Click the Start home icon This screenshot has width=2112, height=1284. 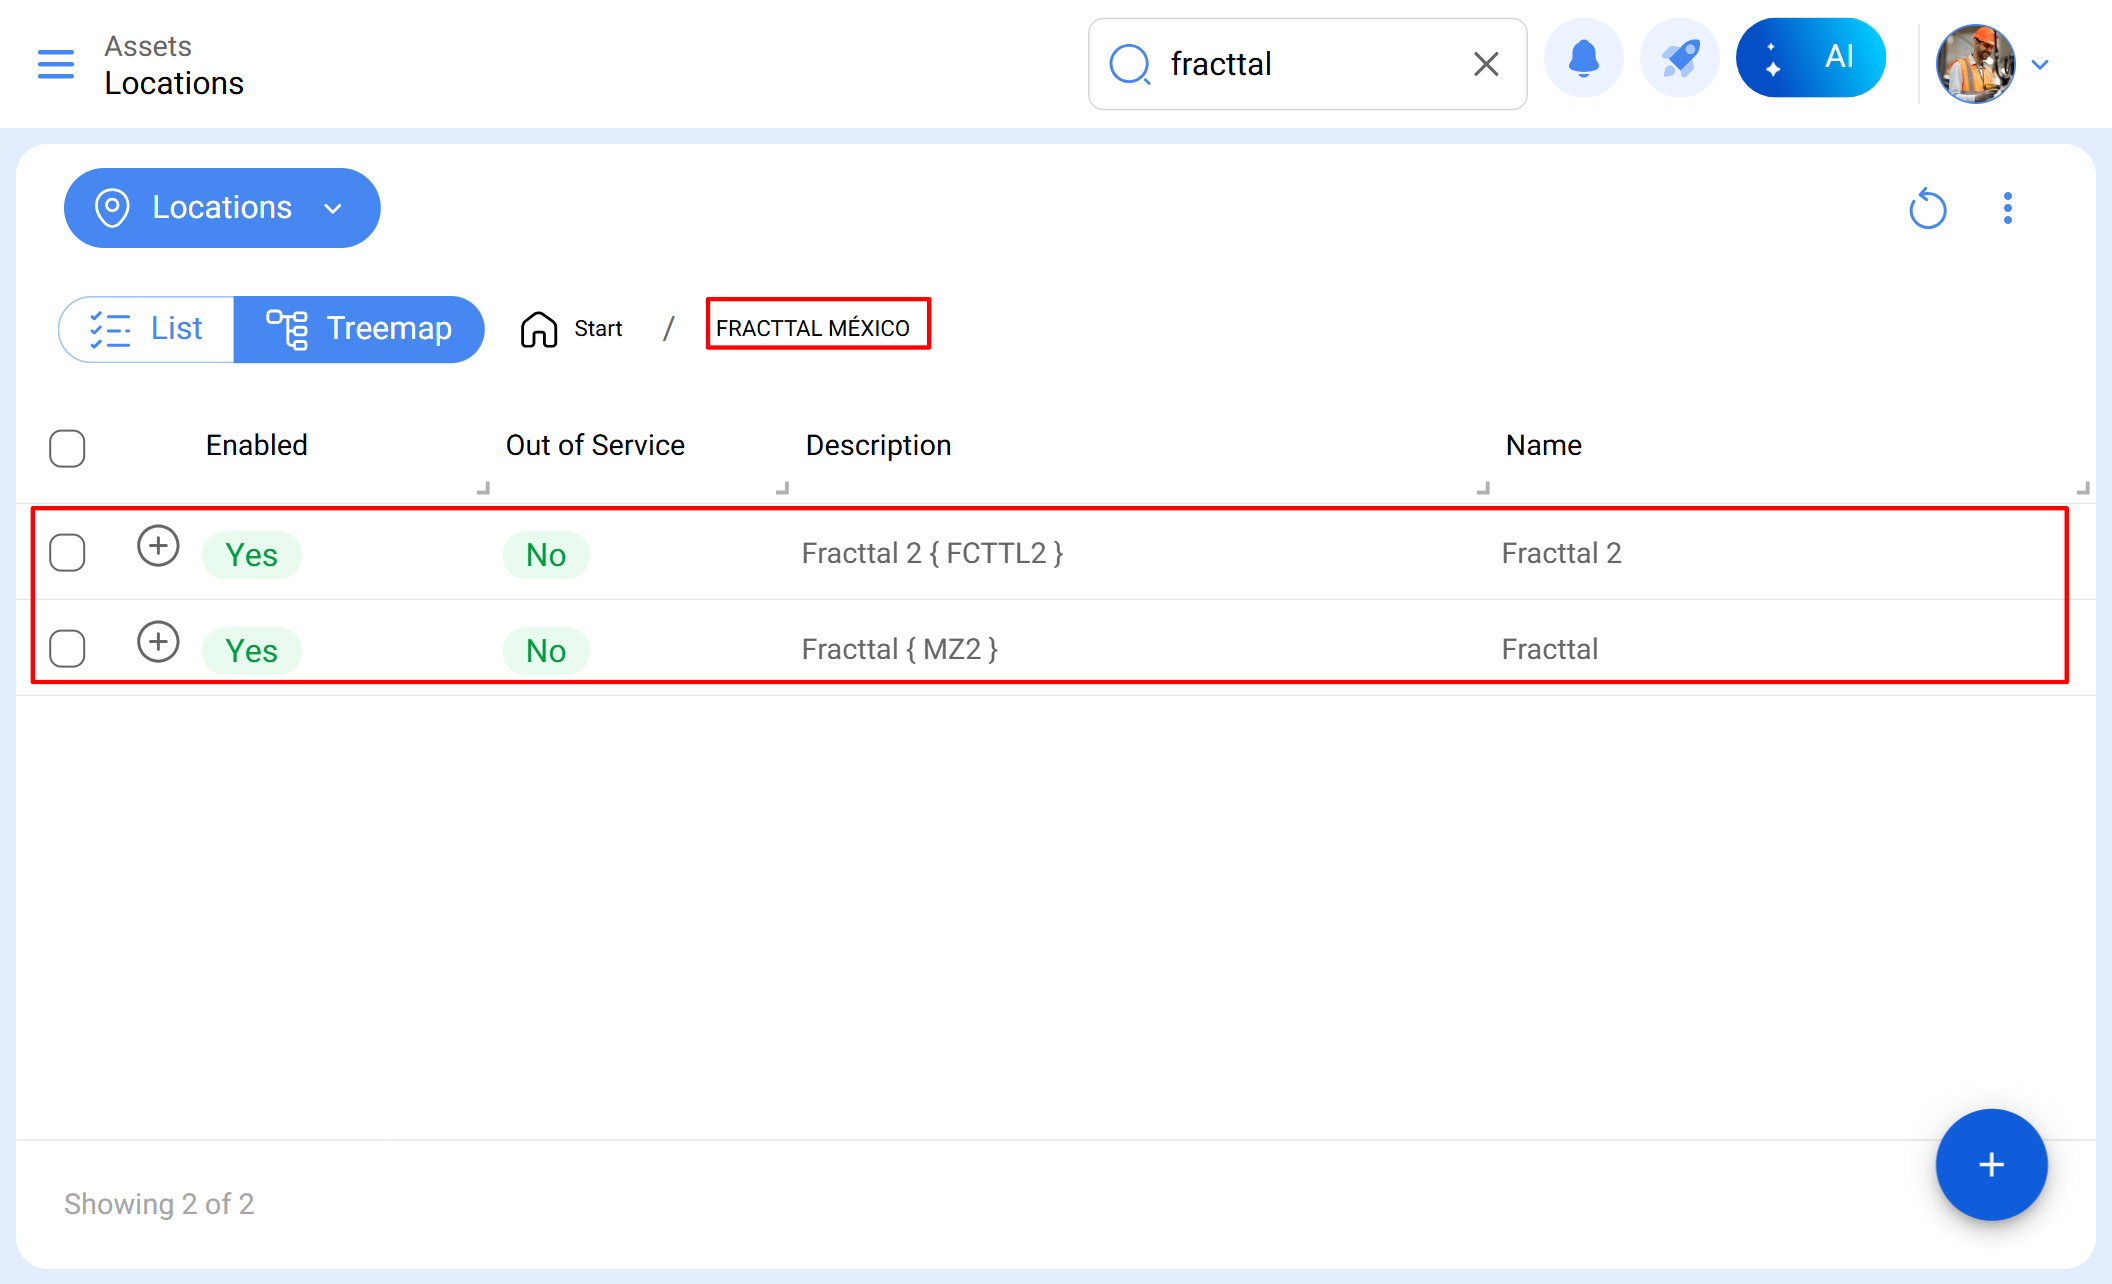(x=539, y=328)
